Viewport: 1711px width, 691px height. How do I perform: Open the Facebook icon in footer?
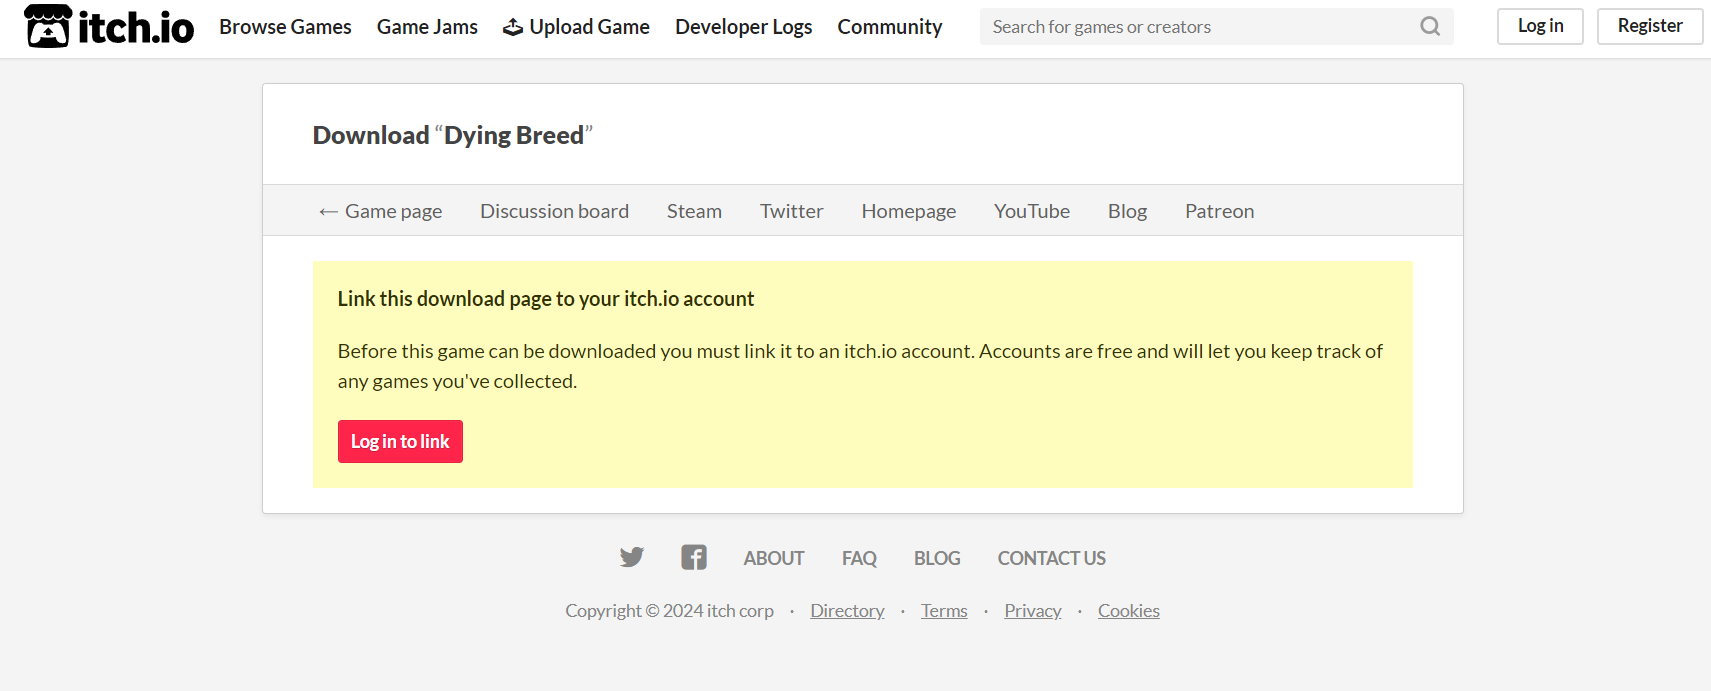click(x=694, y=557)
